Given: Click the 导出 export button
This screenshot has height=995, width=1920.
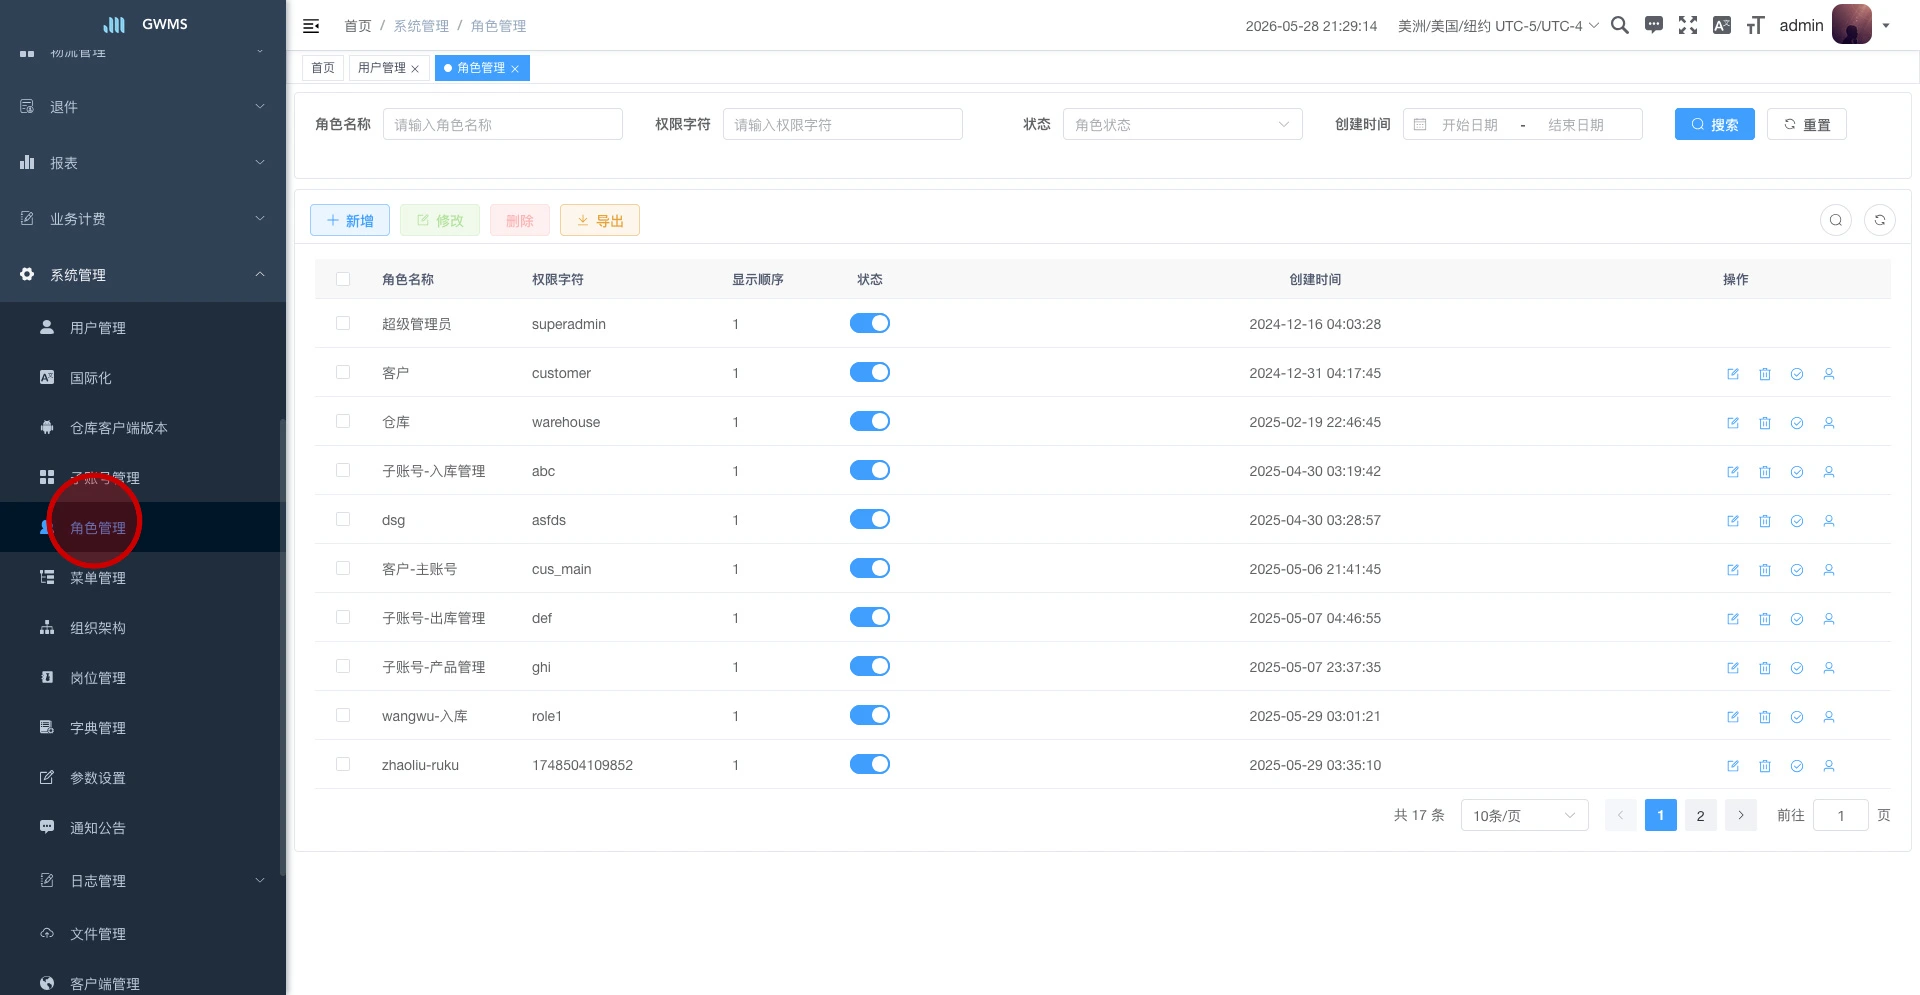Looking at the screenshot, I should 600,220.
